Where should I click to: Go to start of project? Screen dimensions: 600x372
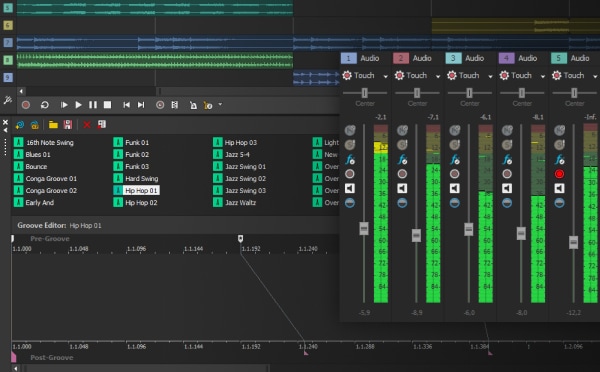126,105
